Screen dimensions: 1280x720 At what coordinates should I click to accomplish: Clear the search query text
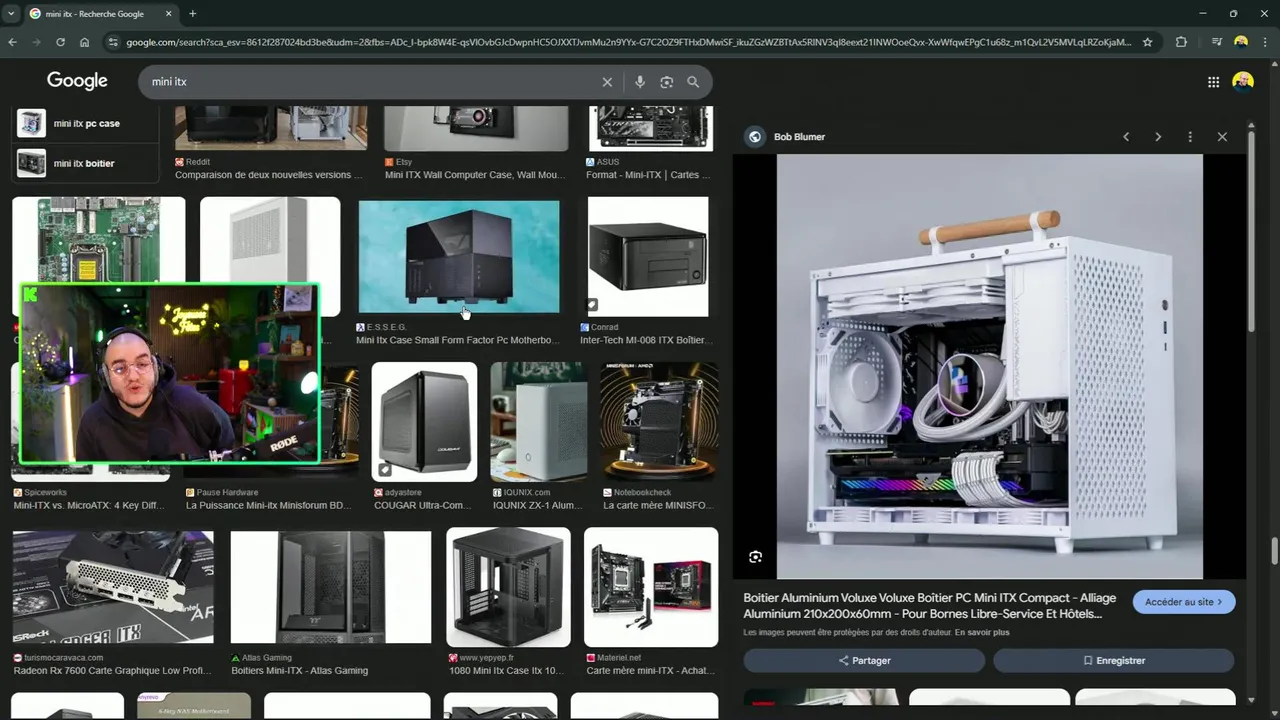pos(607,82)
